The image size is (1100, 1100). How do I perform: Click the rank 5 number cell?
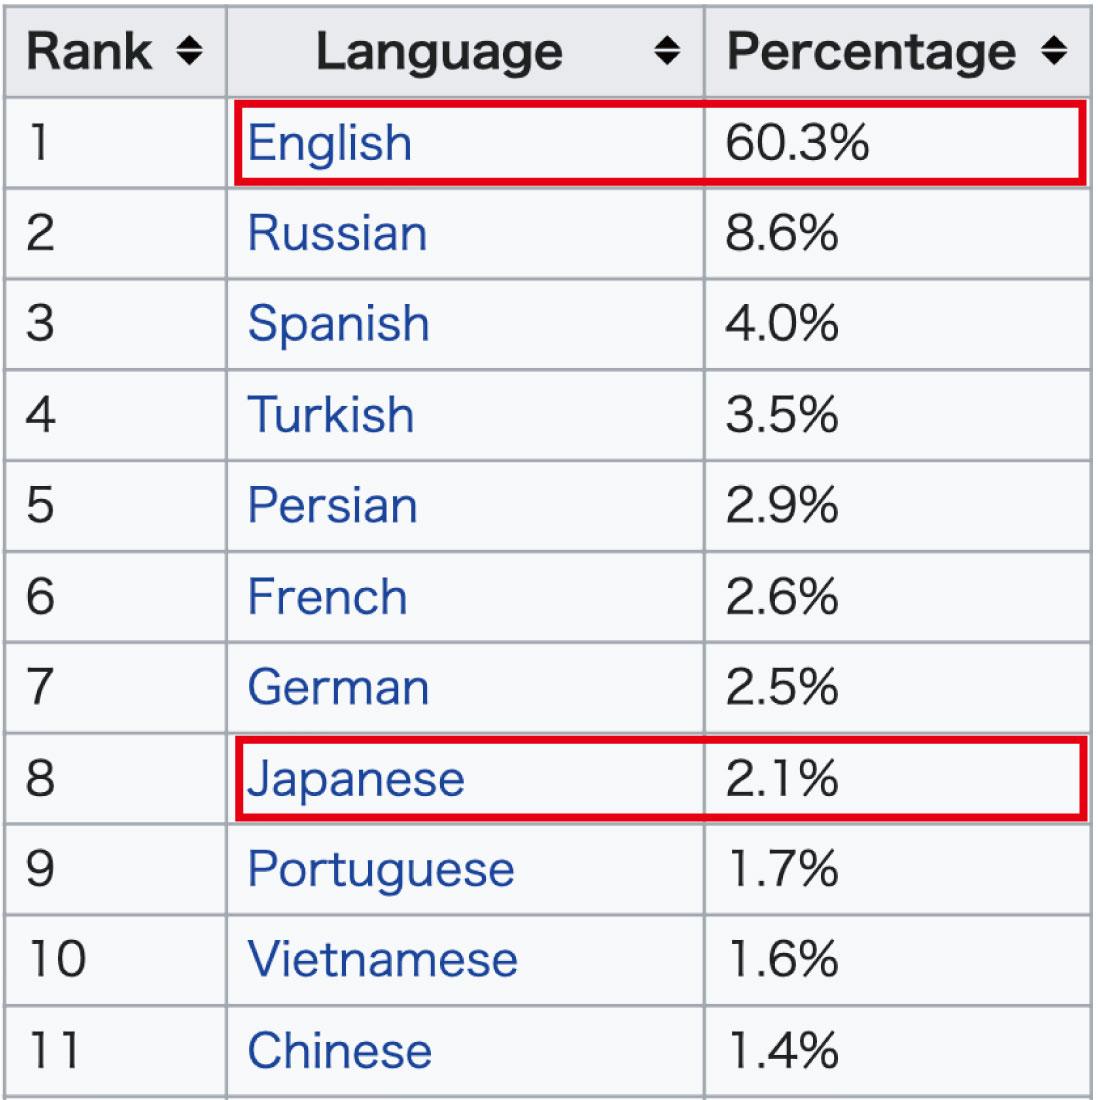(x=40, y=505)
